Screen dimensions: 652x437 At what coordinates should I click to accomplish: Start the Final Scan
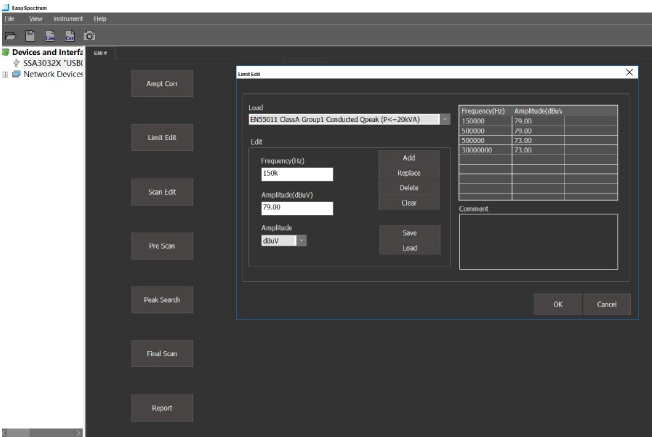point(162,354)
